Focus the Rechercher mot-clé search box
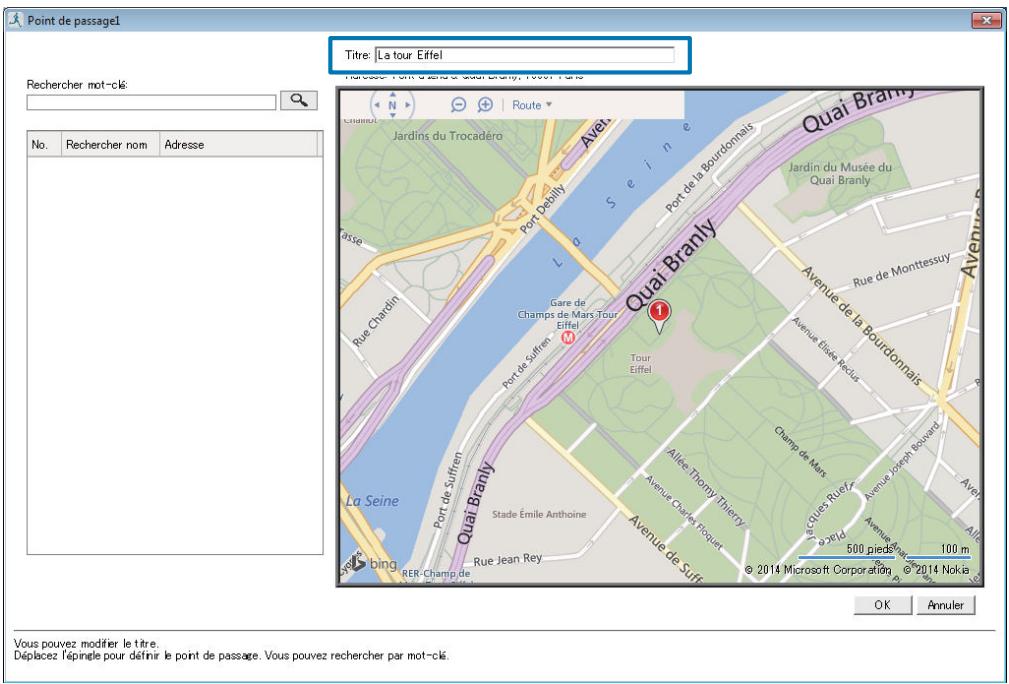Viewport: 1009px width, 684px height. point(151,102)
